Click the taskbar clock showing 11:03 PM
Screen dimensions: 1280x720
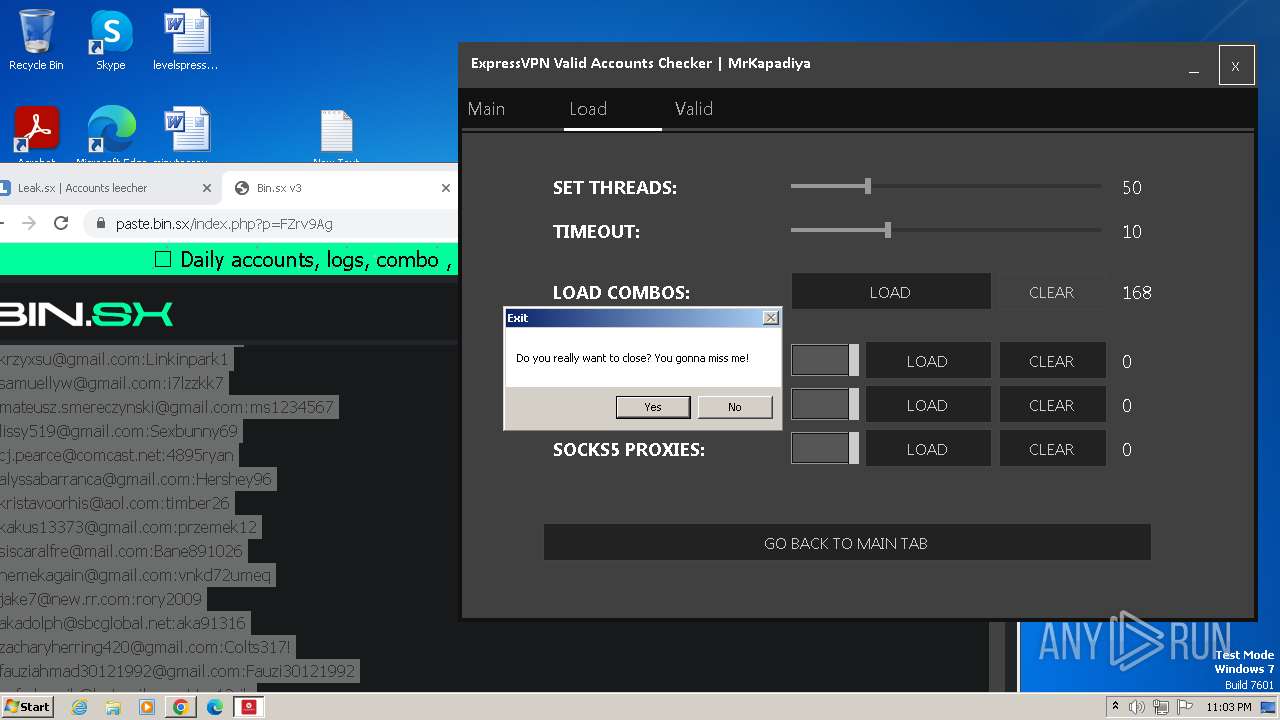point(1229,707)
